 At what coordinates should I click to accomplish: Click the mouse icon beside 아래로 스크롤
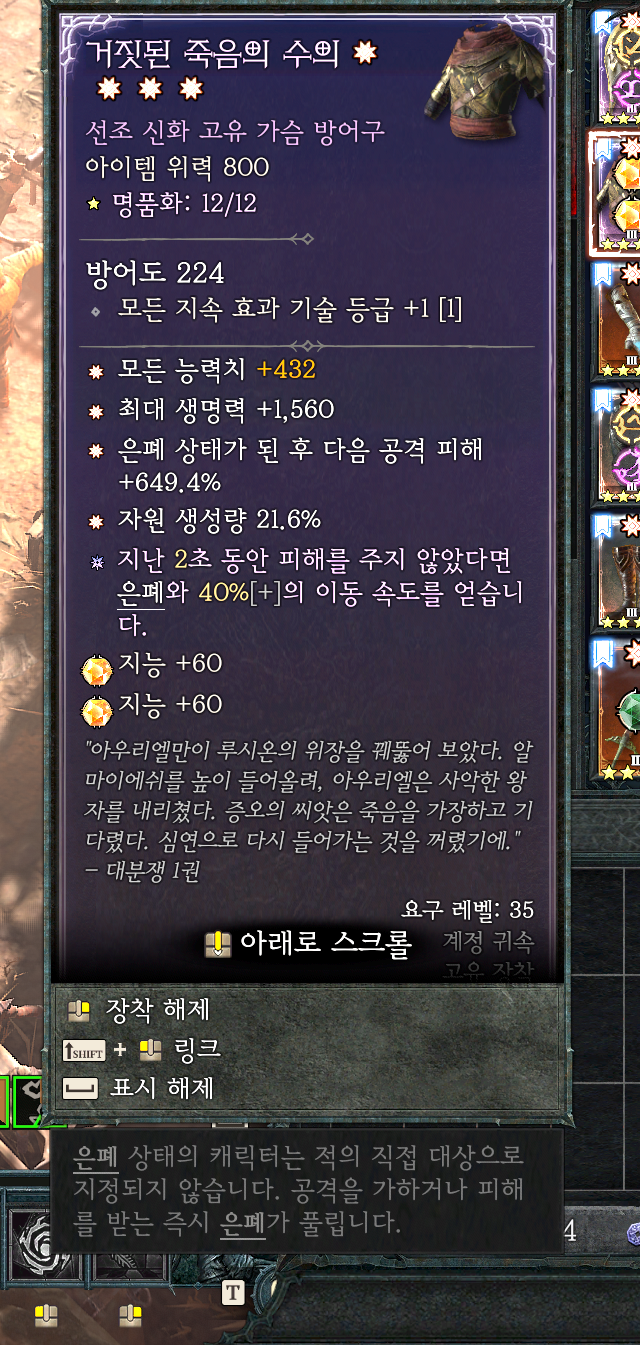click(x=217, y=944)
